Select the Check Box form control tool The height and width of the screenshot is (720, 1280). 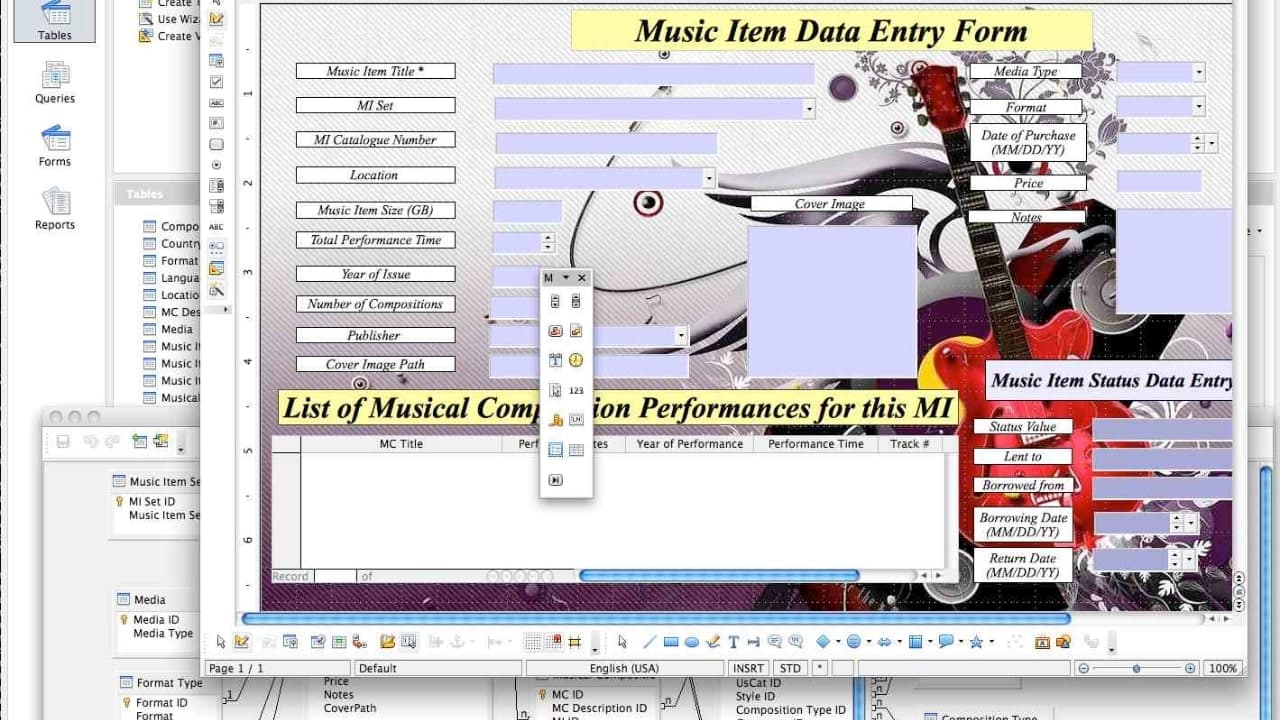click(x=216, y=82)
